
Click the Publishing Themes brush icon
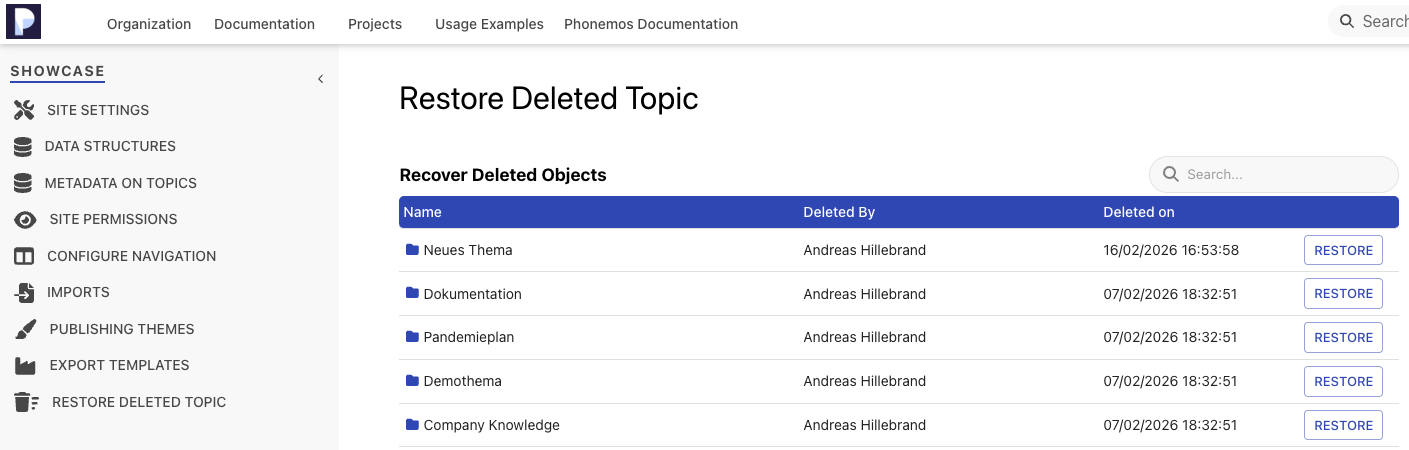click(26, 329)
